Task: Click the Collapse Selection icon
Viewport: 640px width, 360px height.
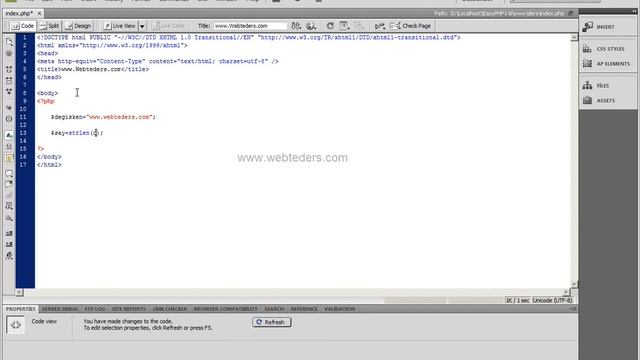Action: (x=9, y=80)
